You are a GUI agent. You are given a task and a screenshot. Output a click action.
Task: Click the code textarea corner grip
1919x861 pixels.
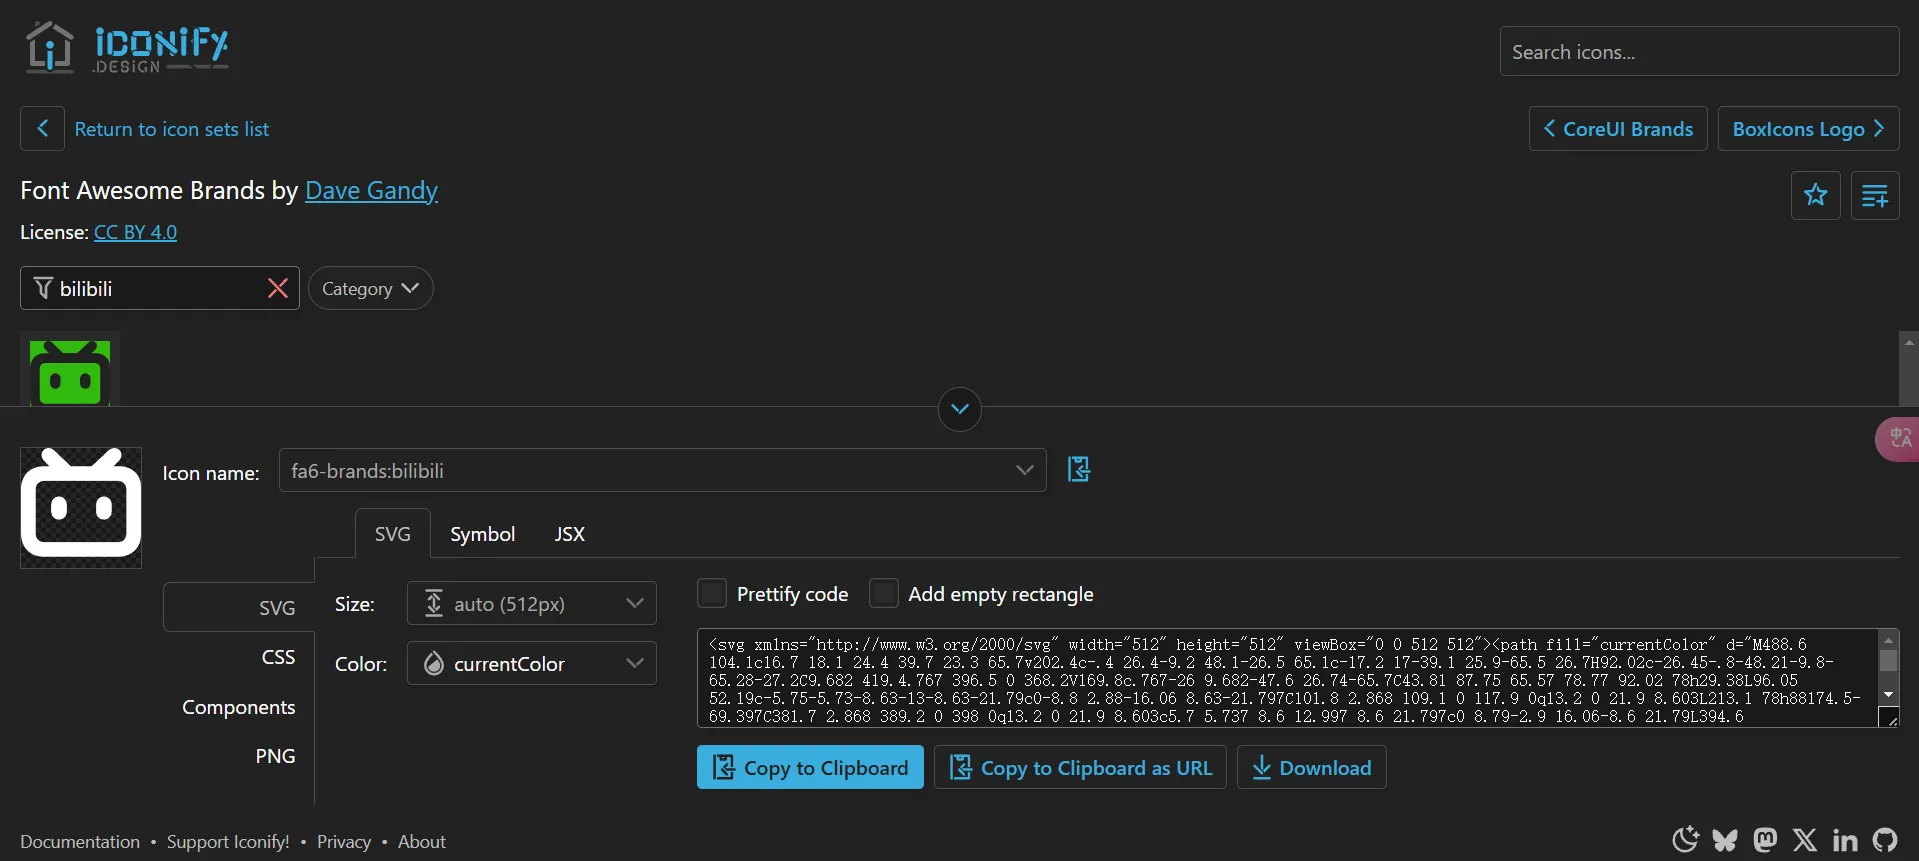[x=1890, y=718]
